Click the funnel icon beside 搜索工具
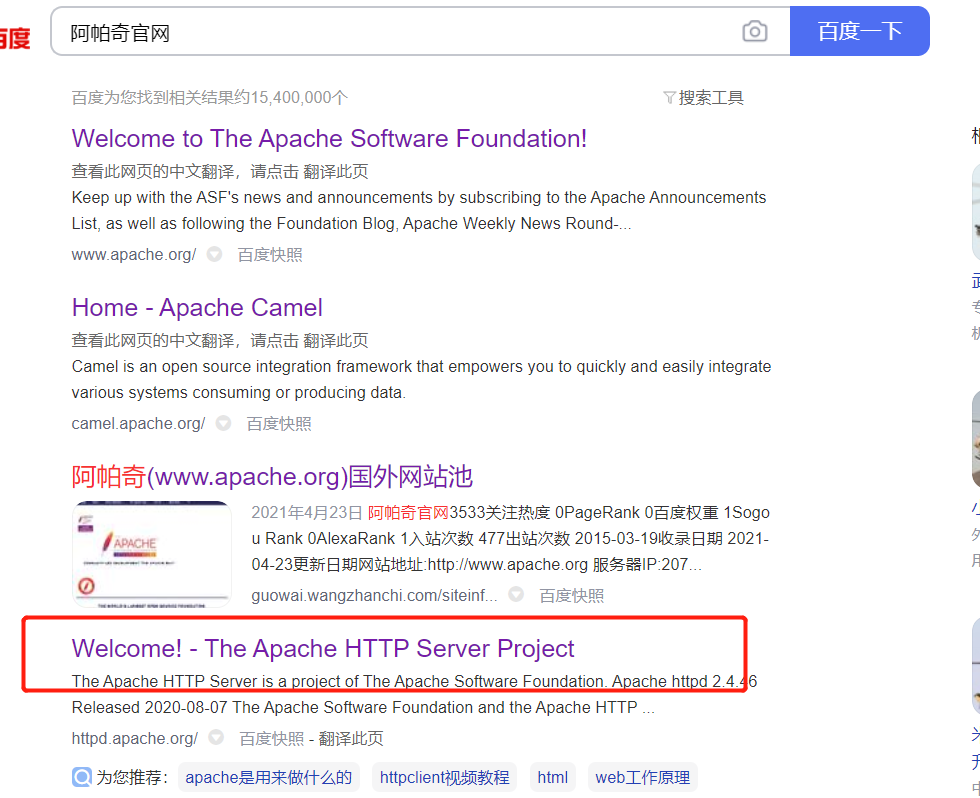This screenshot has height=798, width=980. (668, 97)
